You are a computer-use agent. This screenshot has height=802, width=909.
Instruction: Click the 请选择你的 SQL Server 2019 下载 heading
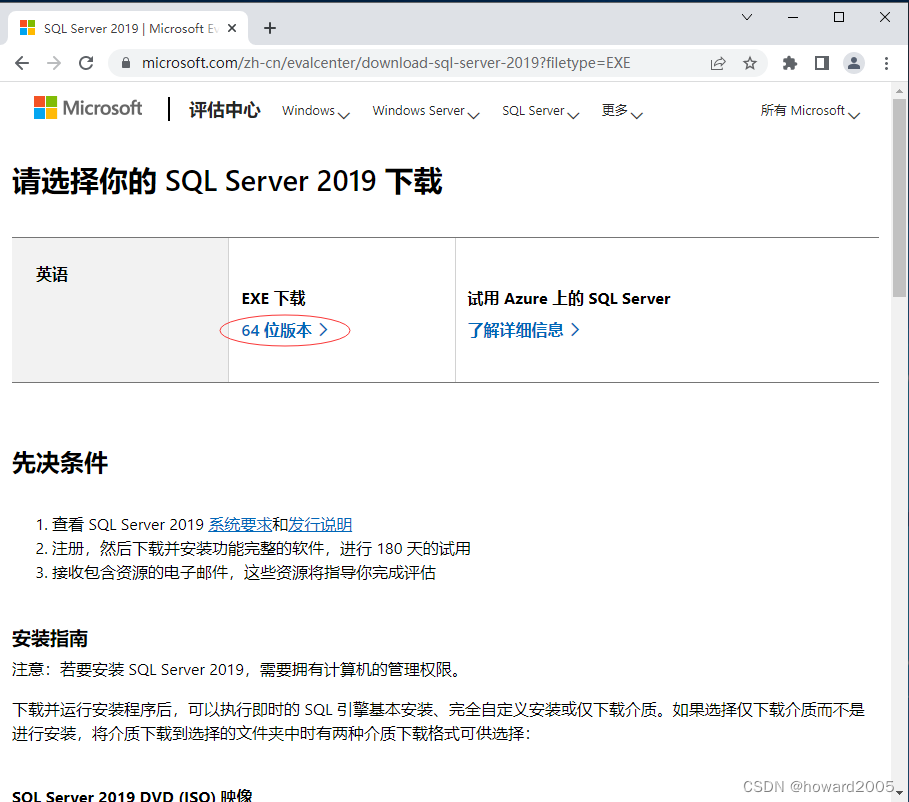(x=227, y=181)
